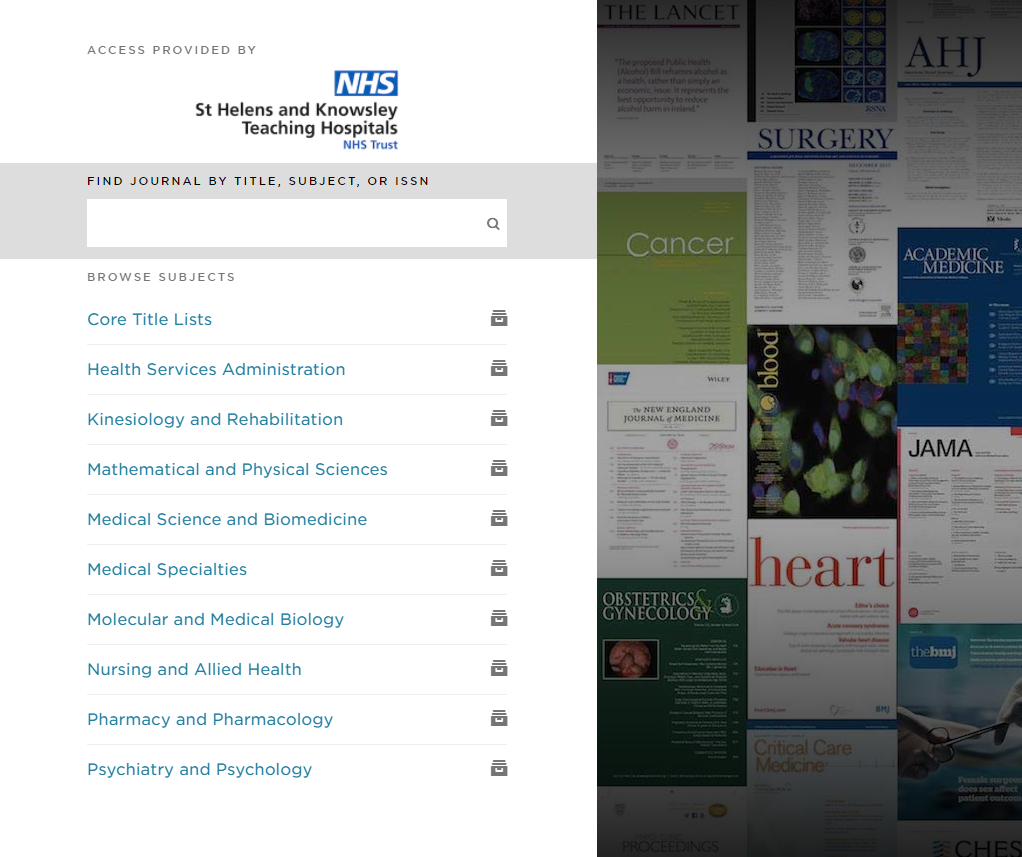
Task: Select the JAMA journal cover
Action: (x=960, y=525)
